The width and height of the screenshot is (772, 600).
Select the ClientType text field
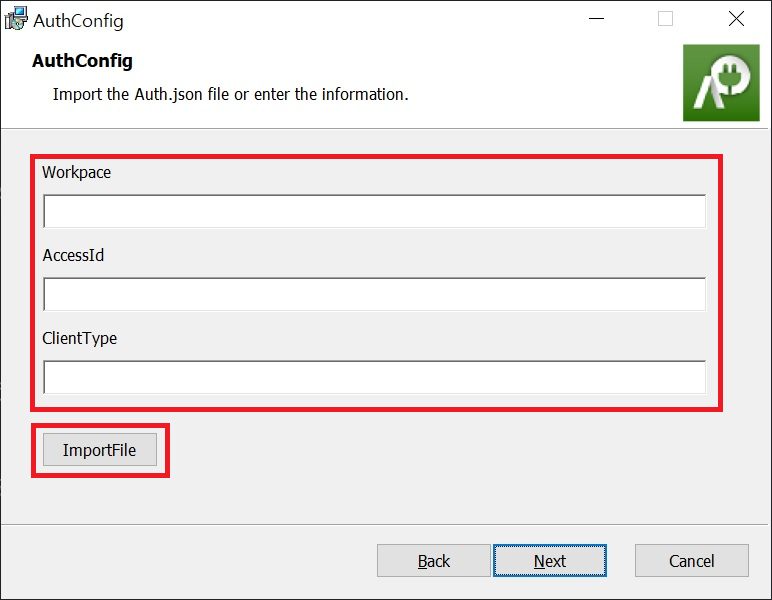374,377
